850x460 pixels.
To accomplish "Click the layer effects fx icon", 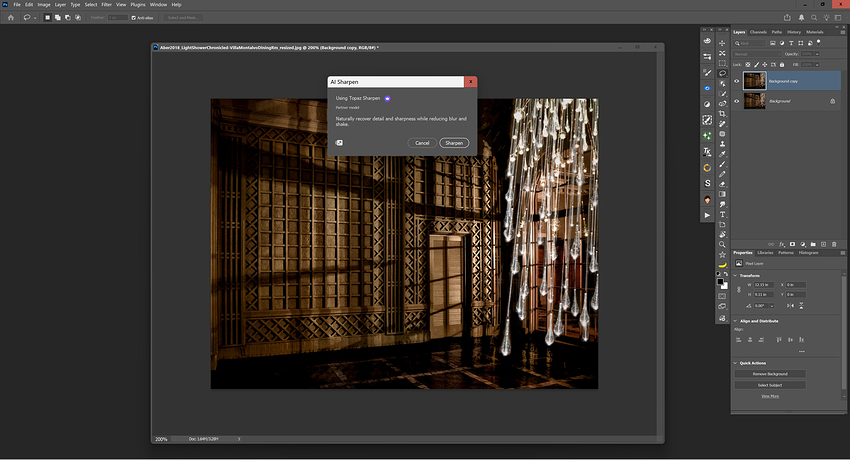I will pos(780,243).
